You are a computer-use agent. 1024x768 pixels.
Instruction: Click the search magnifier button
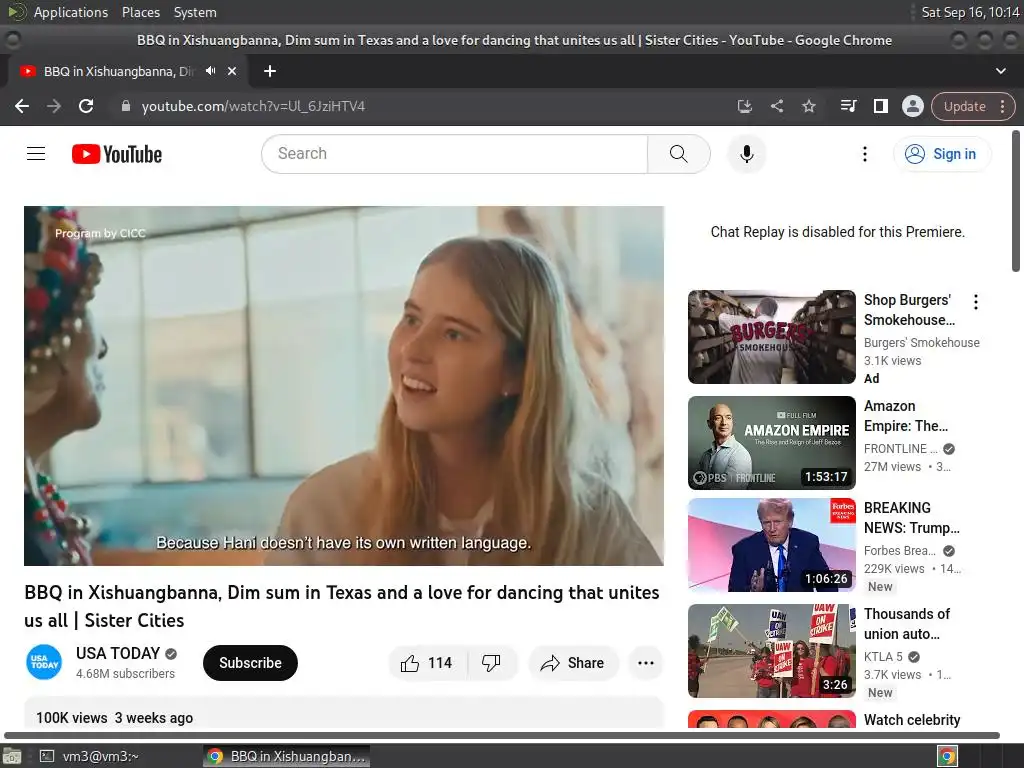coord(679,154)
